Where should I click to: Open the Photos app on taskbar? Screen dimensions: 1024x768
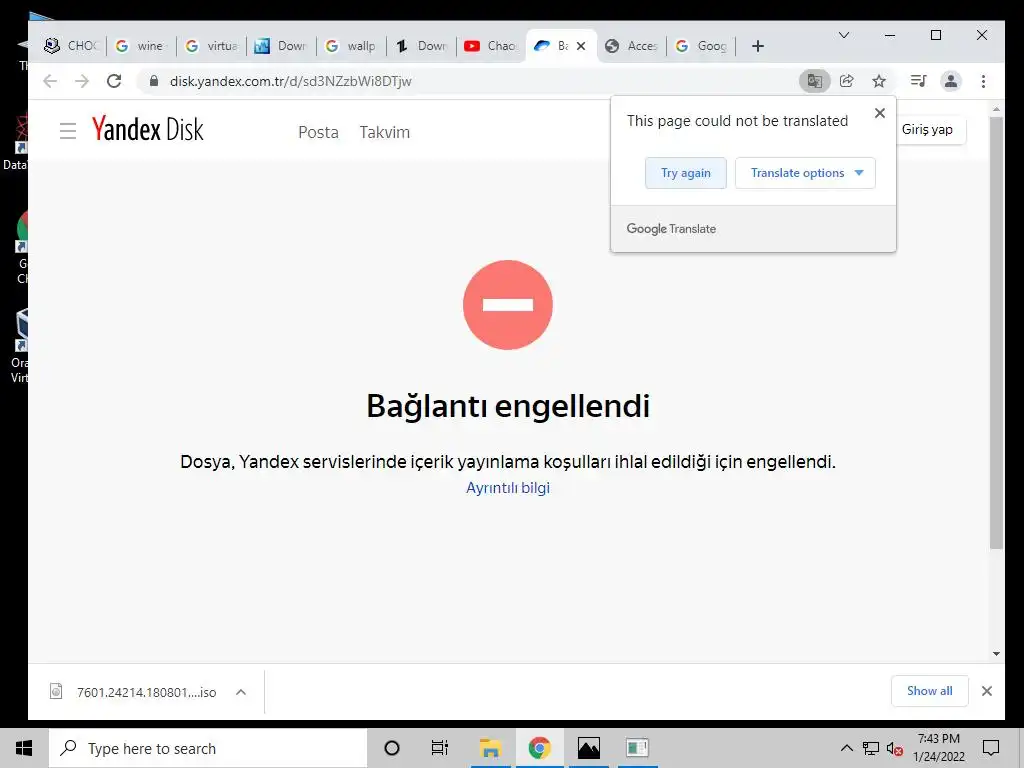tap(588, 748)
